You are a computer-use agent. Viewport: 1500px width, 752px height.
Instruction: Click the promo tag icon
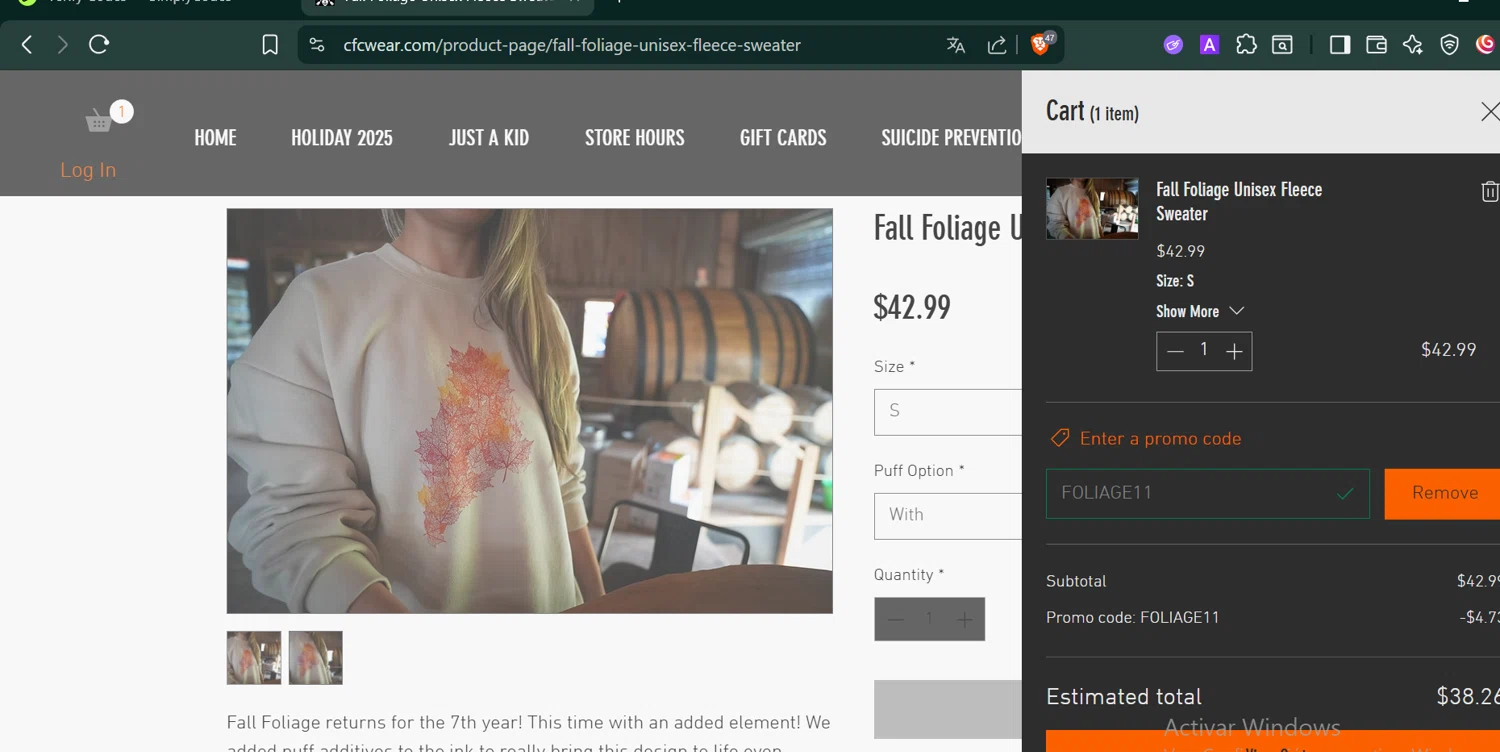[x=1060, y=439]
